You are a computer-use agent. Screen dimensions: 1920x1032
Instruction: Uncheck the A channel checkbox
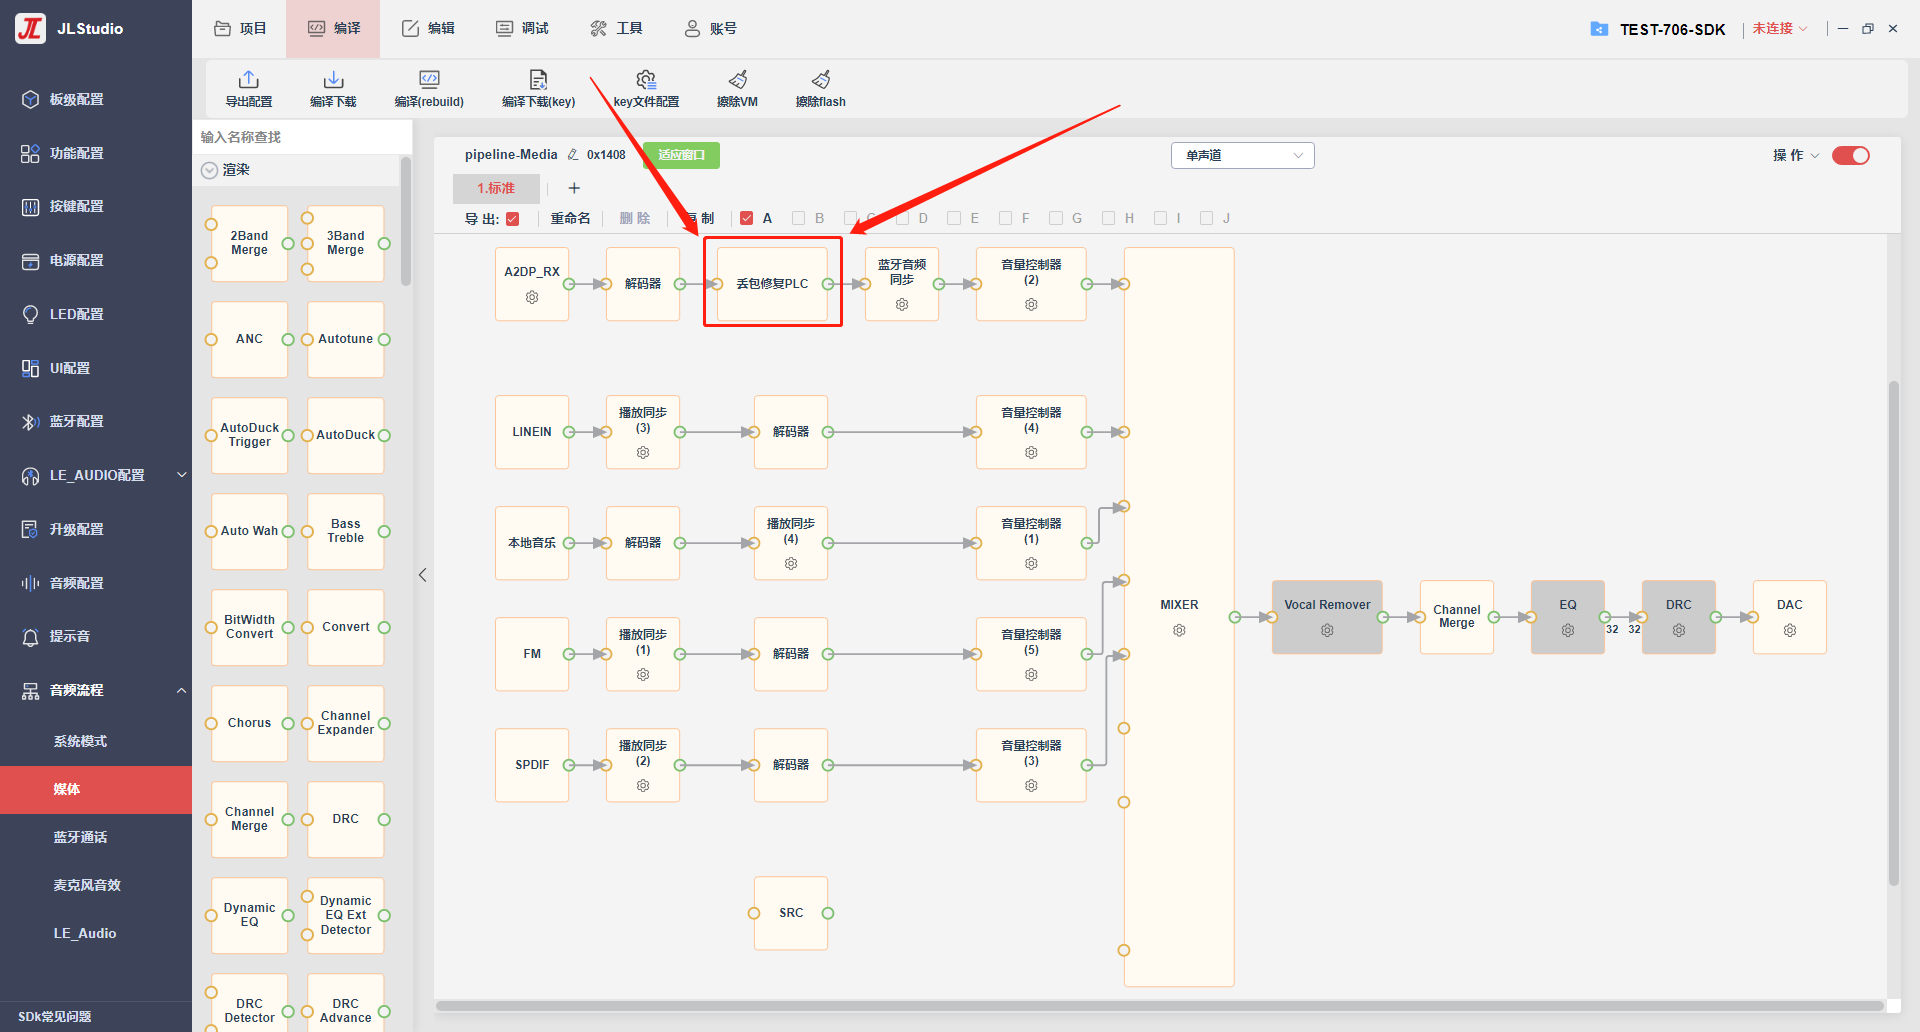(x=746, y=218)
